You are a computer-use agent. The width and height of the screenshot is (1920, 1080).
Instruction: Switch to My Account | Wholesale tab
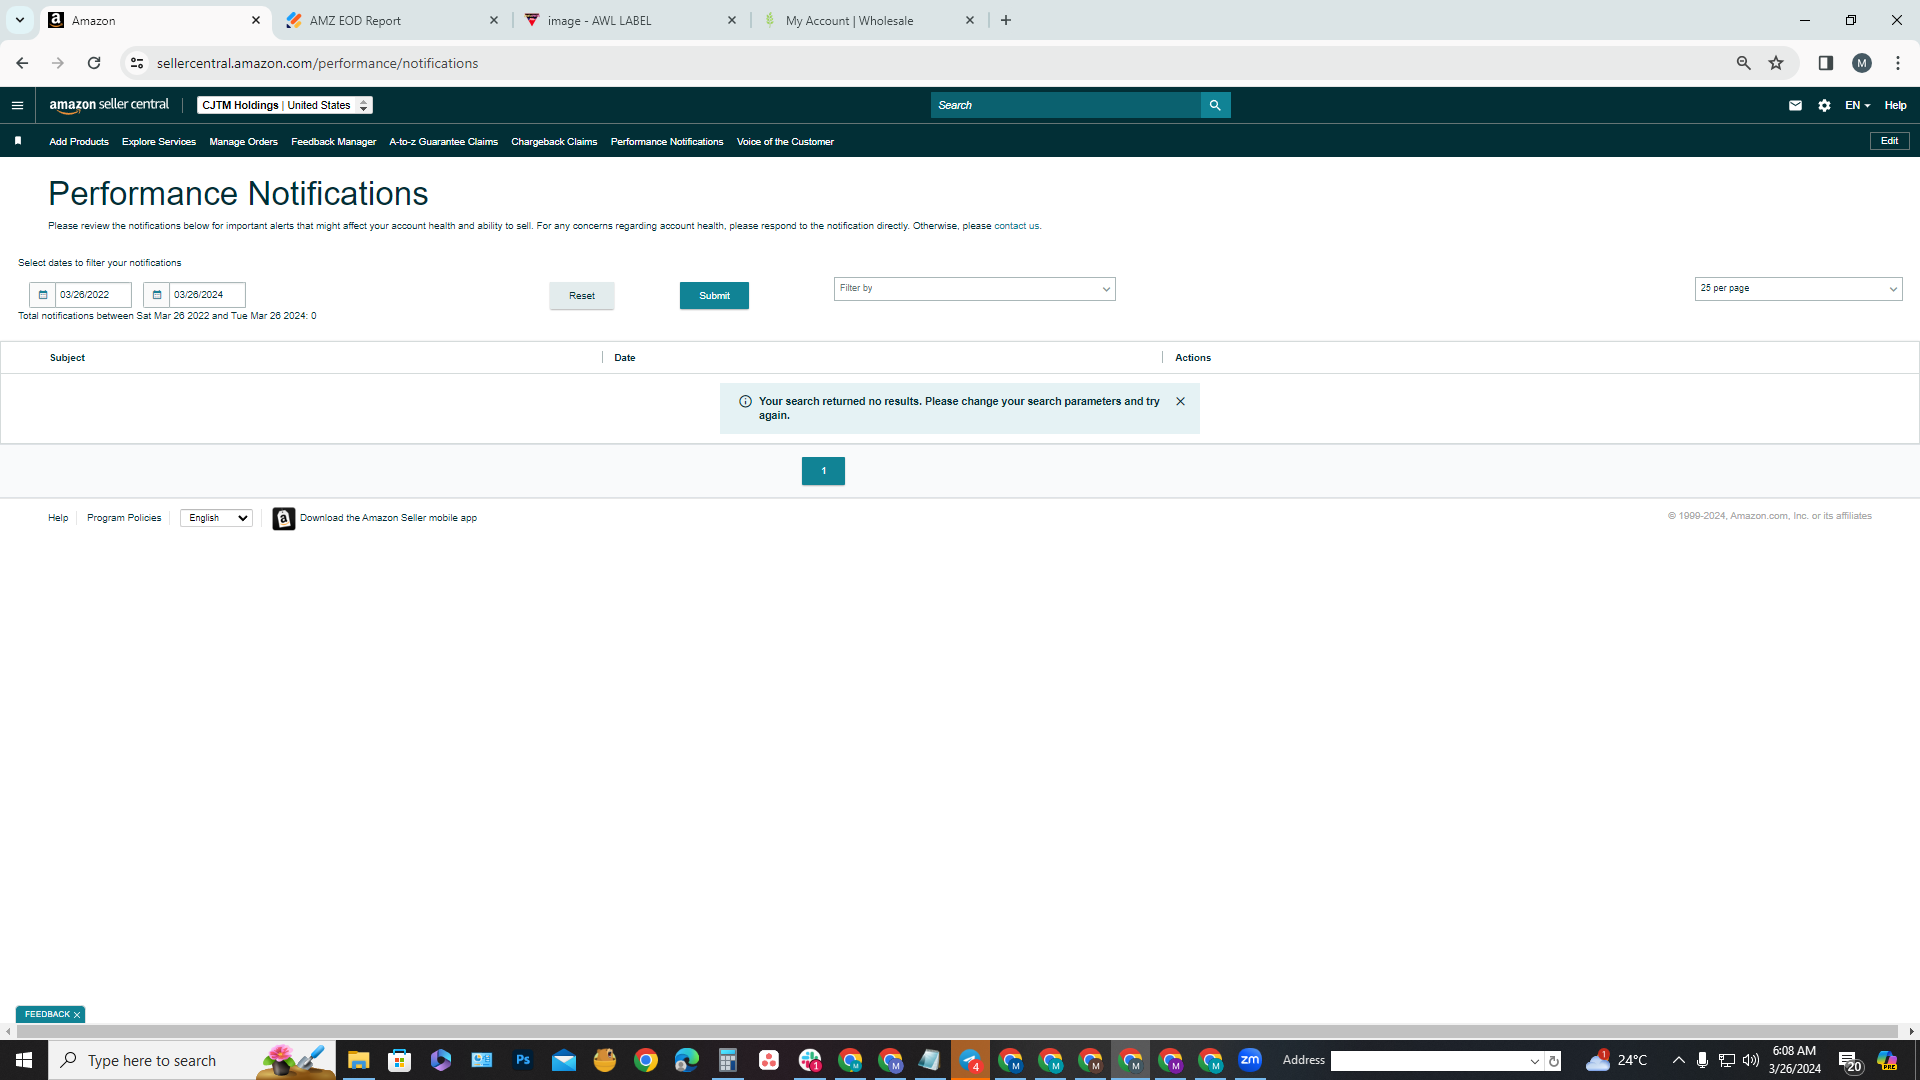[868, 20]
